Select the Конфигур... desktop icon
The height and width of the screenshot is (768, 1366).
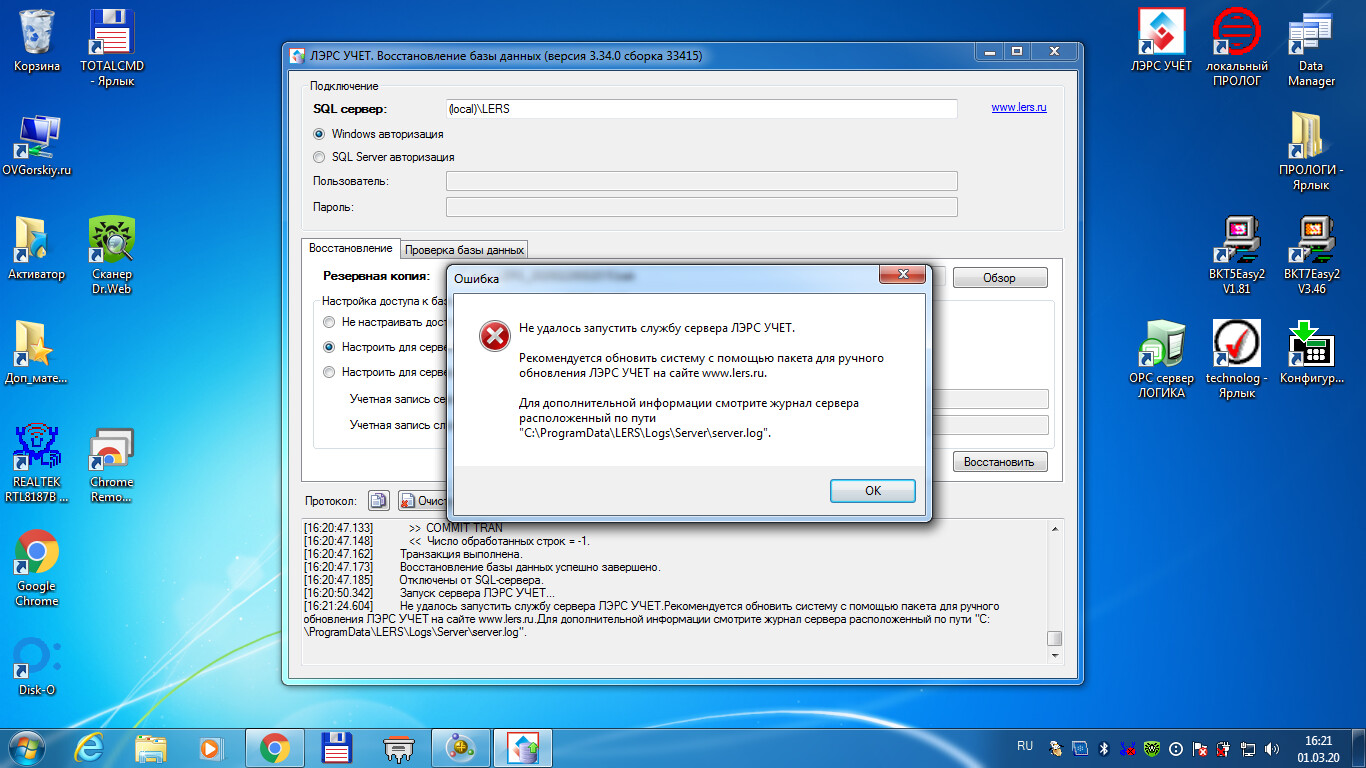tap(1311, 352)
